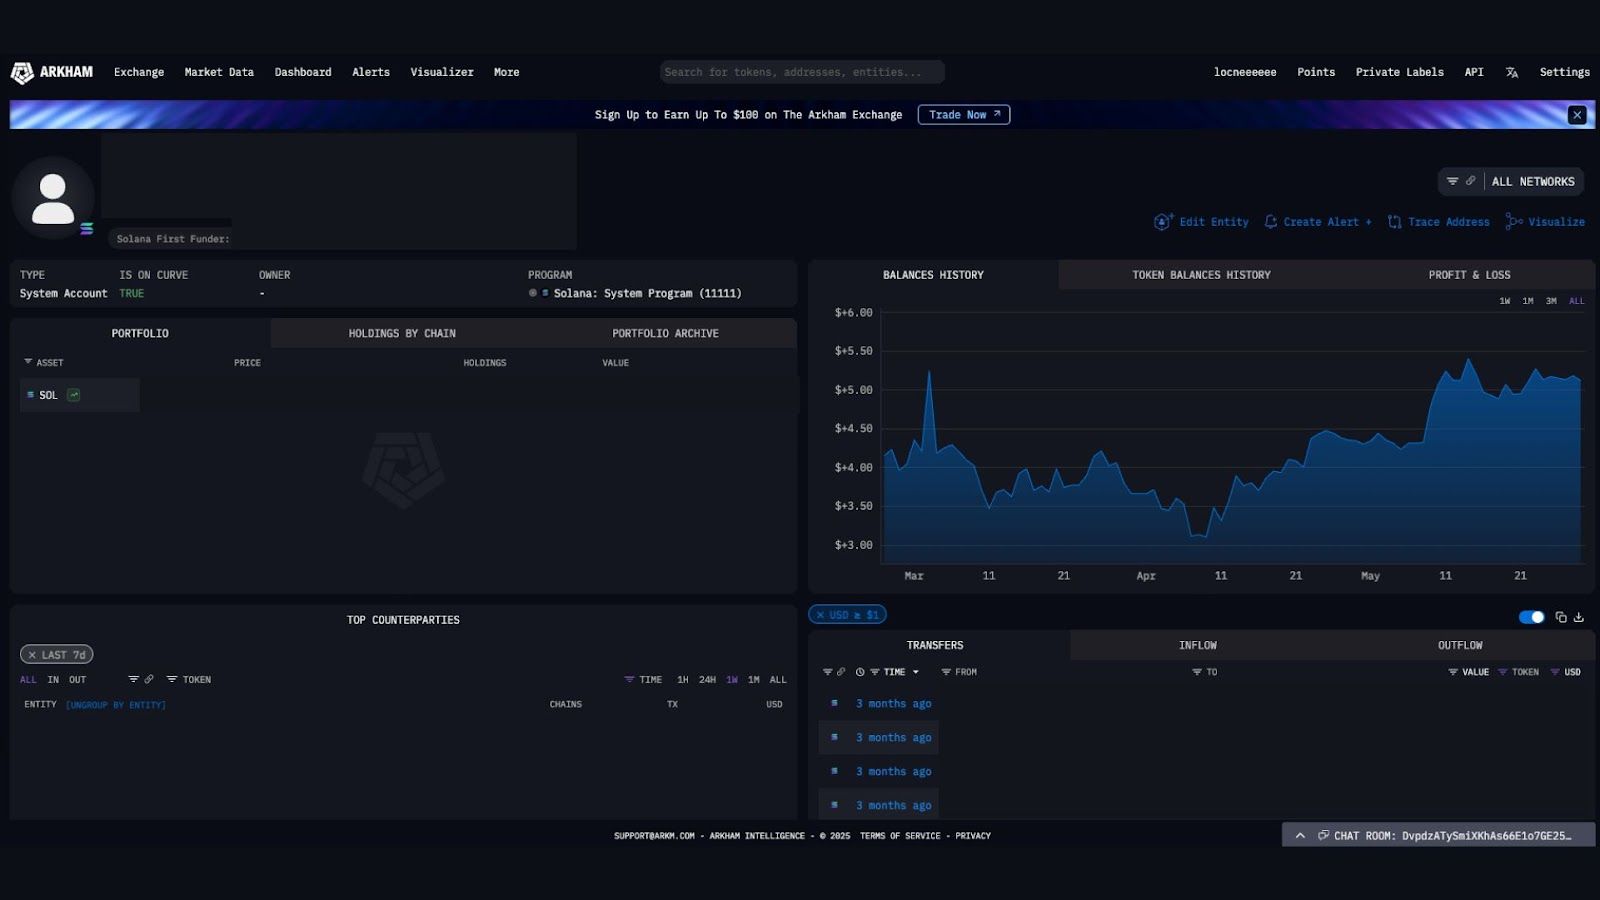Click the Trace Address icon

(x=1394, y=222)
